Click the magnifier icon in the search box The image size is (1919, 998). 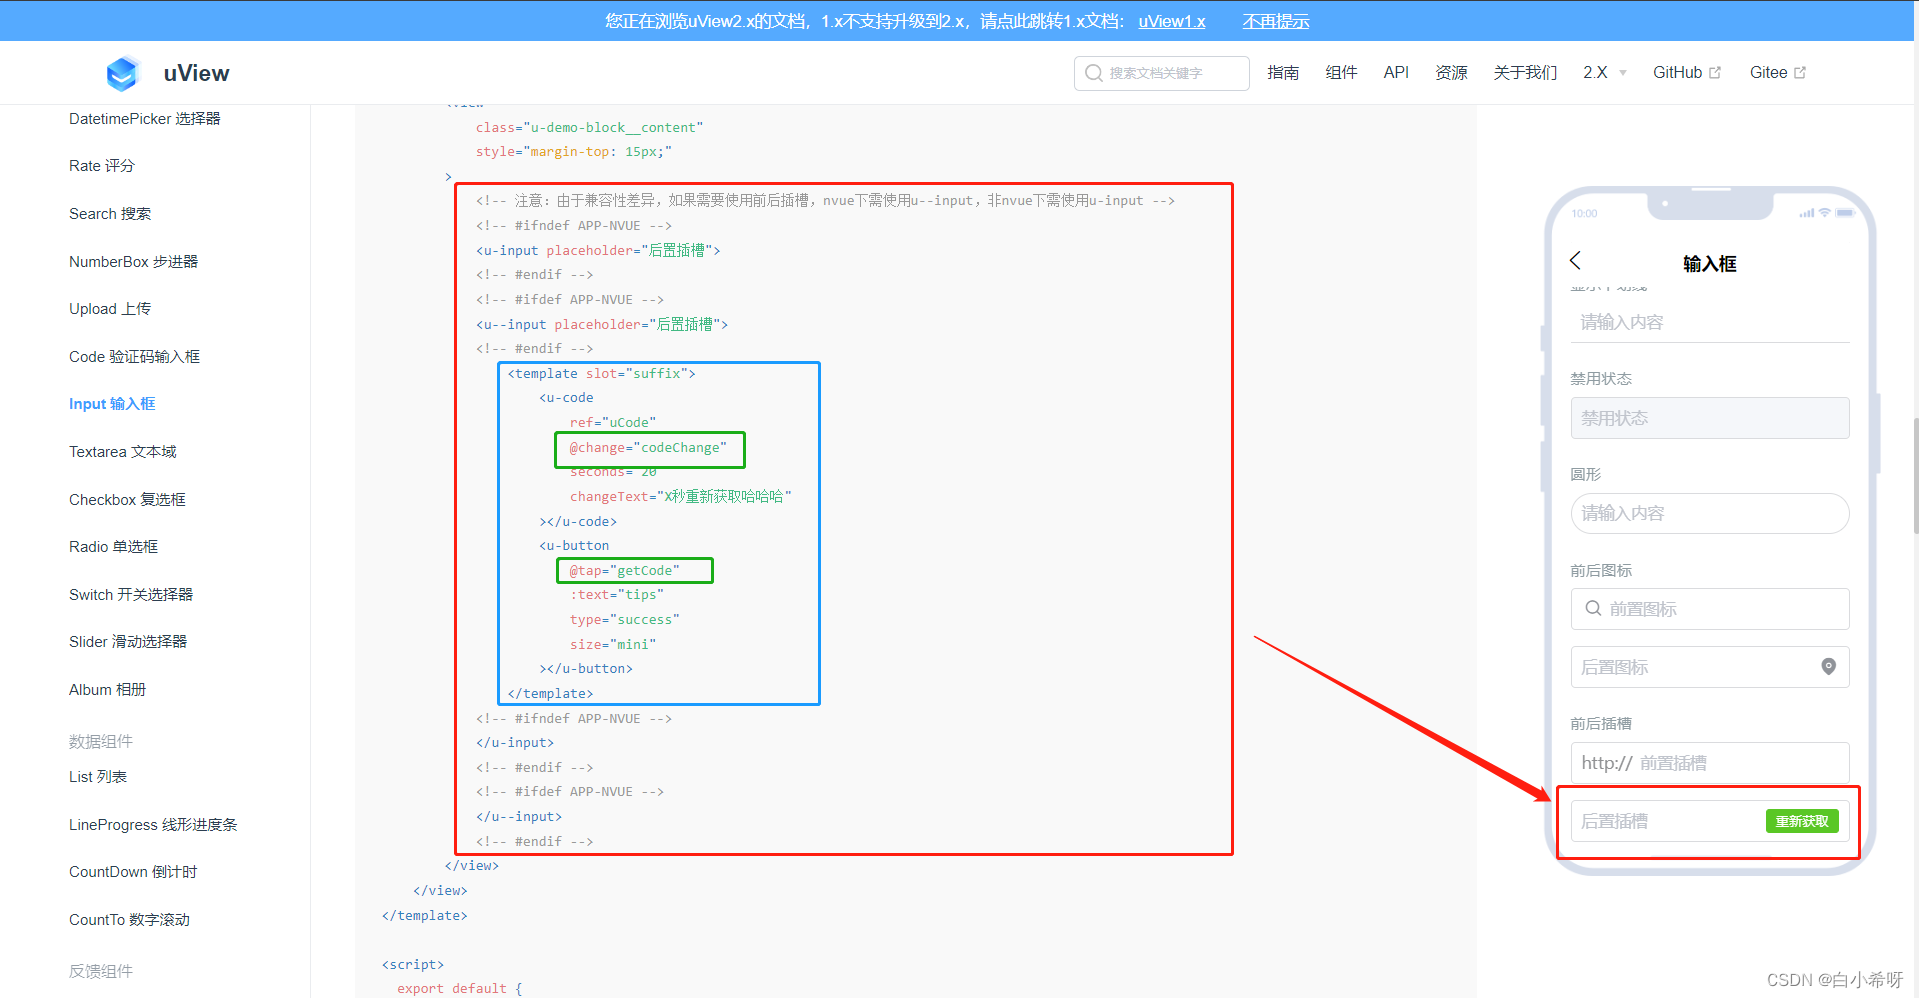click(x=1094, y=73)
